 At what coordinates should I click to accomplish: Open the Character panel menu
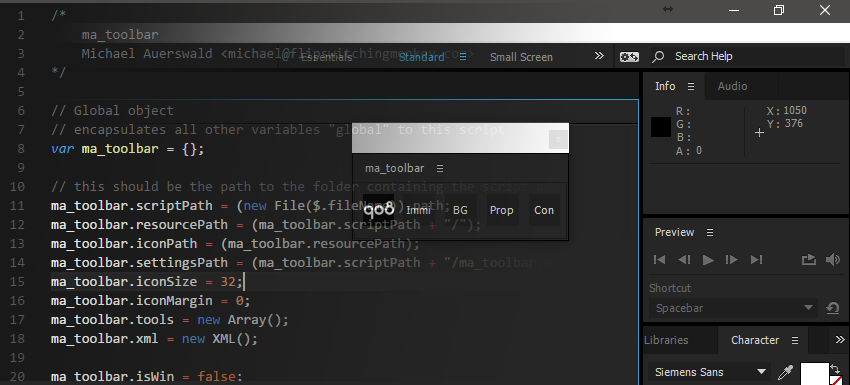point(795,340)
